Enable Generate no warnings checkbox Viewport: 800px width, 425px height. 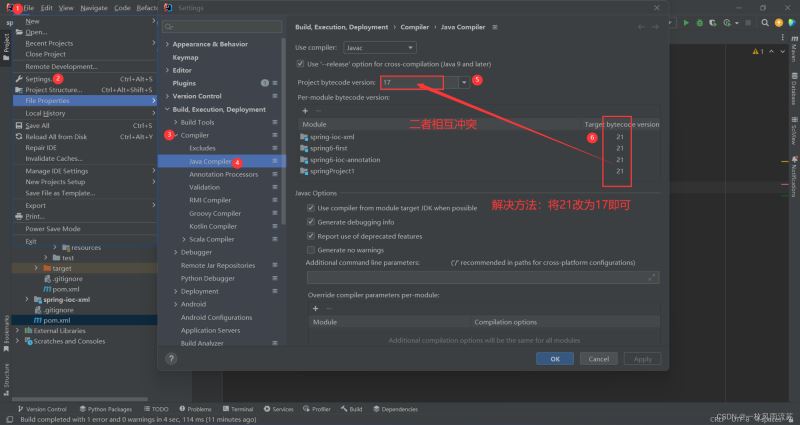click(x=311, y=250)
